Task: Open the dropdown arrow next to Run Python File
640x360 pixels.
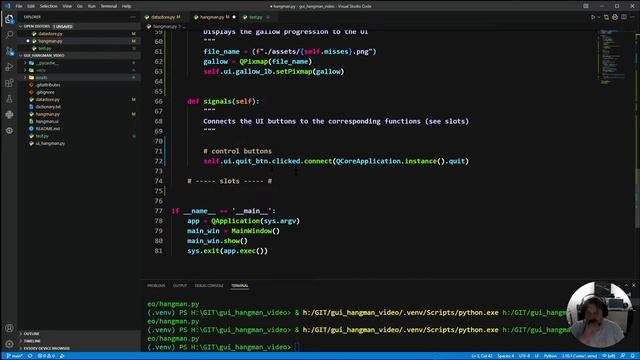Action: [598, 17]
